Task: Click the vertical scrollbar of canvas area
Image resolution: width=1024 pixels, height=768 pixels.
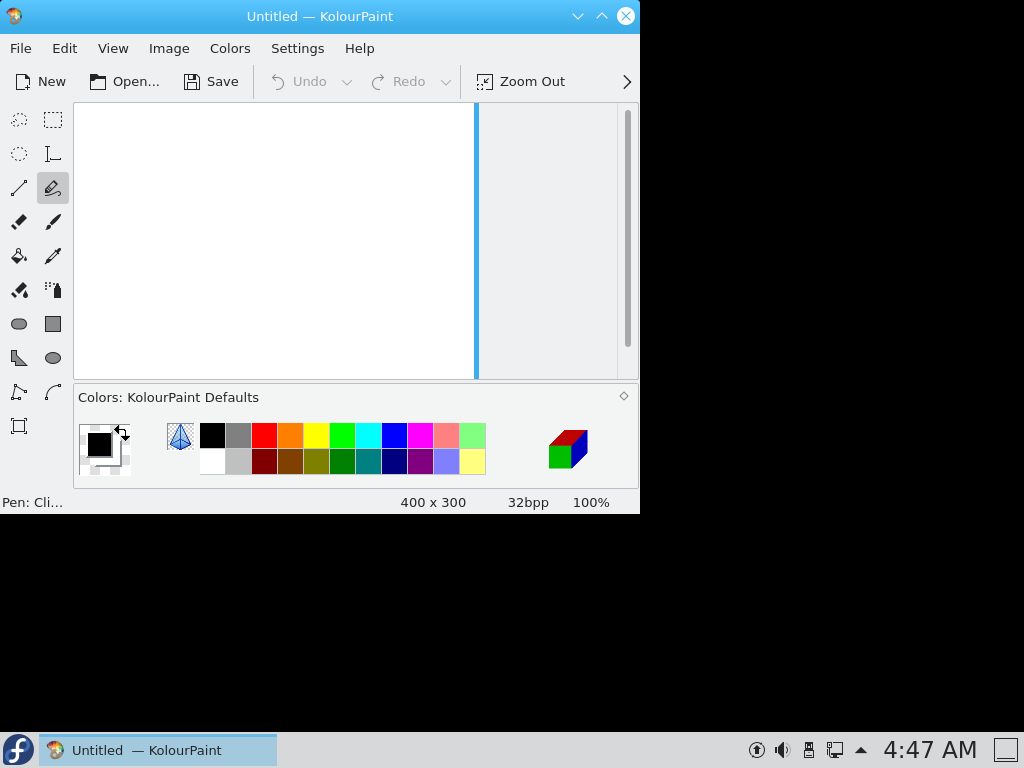Action: (628, 229)
